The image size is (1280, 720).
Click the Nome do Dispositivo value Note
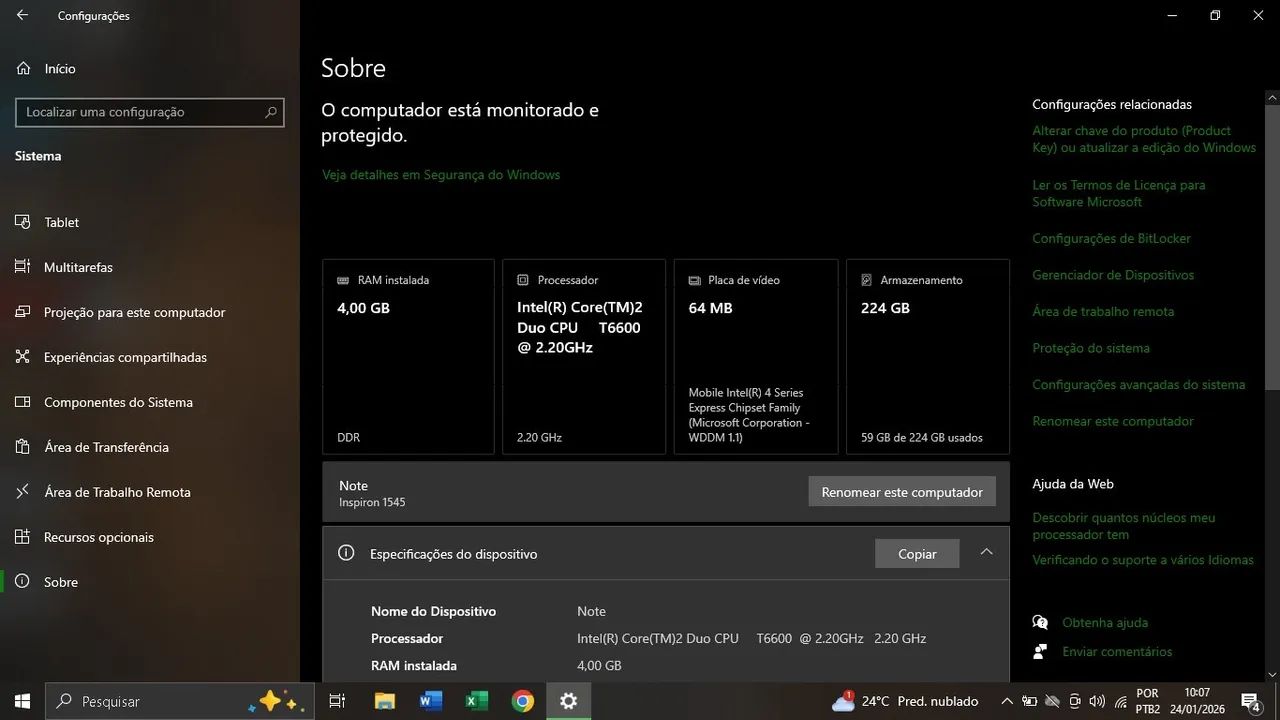coord(591,611)
